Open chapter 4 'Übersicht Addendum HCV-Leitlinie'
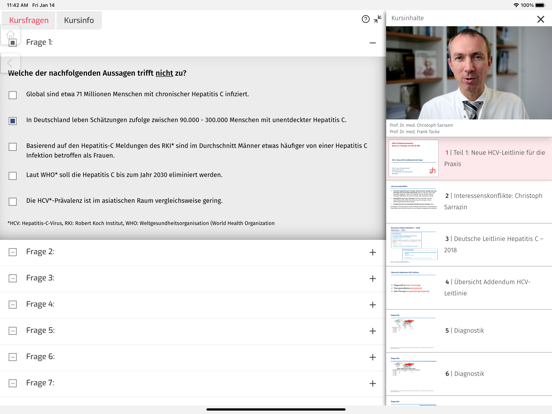Screen dimensions: 552x414 coord(469,288)
